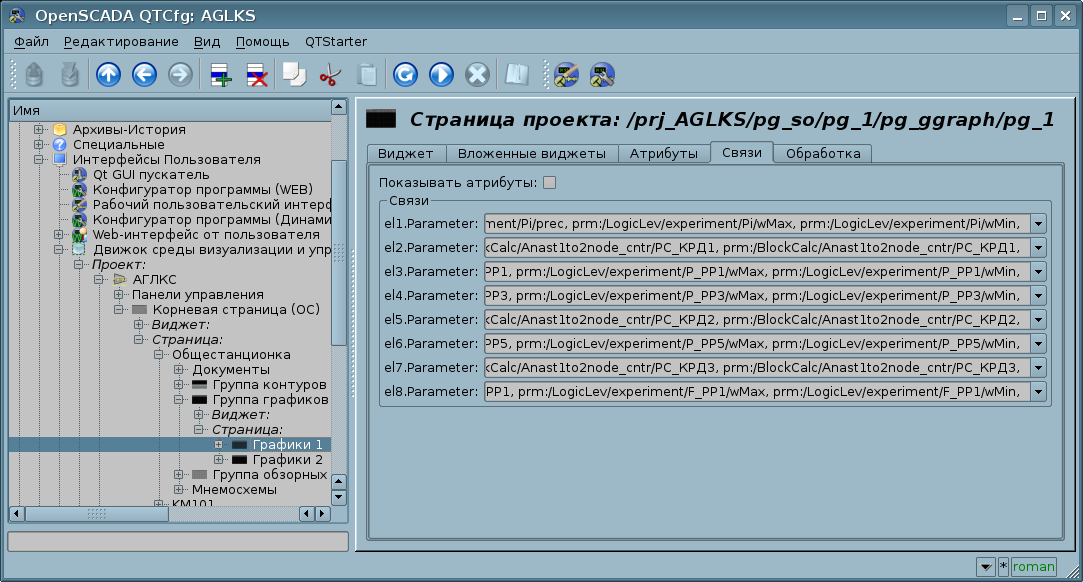
Task: Click the Back arrow toolbar icon
Action: point(144,75)
